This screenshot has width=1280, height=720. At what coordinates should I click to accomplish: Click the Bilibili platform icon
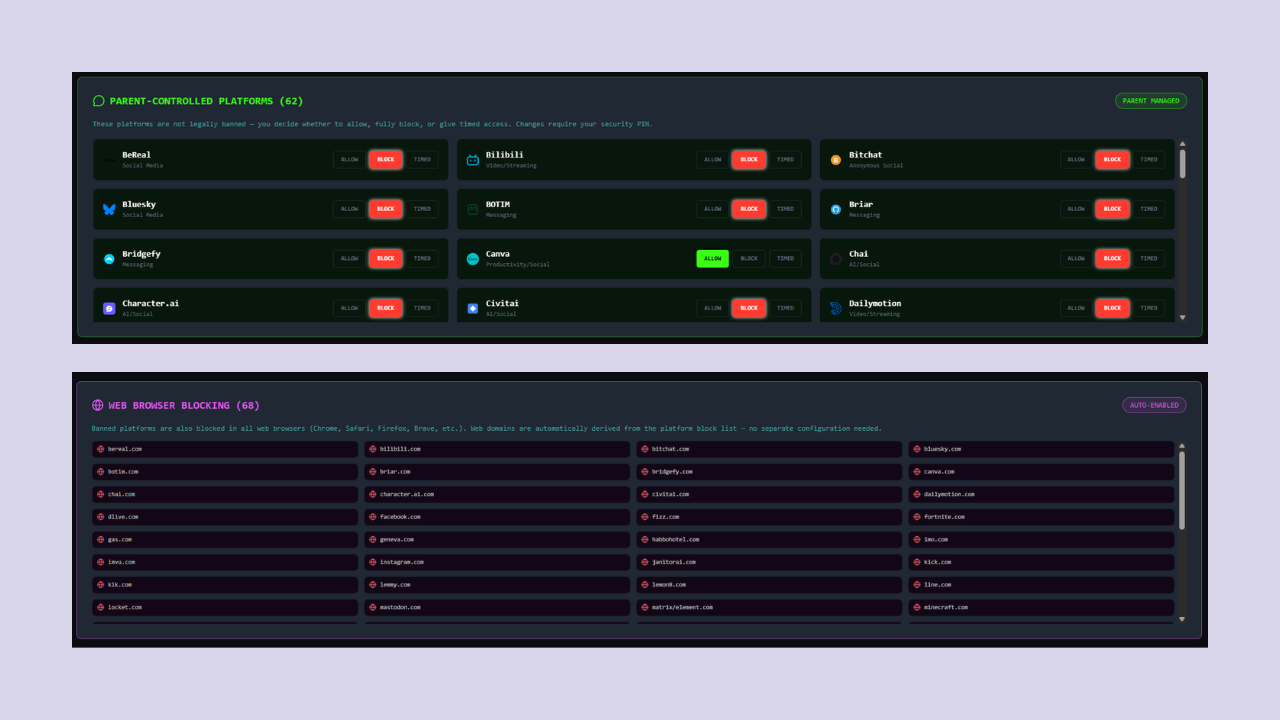[x=473, y=160]
